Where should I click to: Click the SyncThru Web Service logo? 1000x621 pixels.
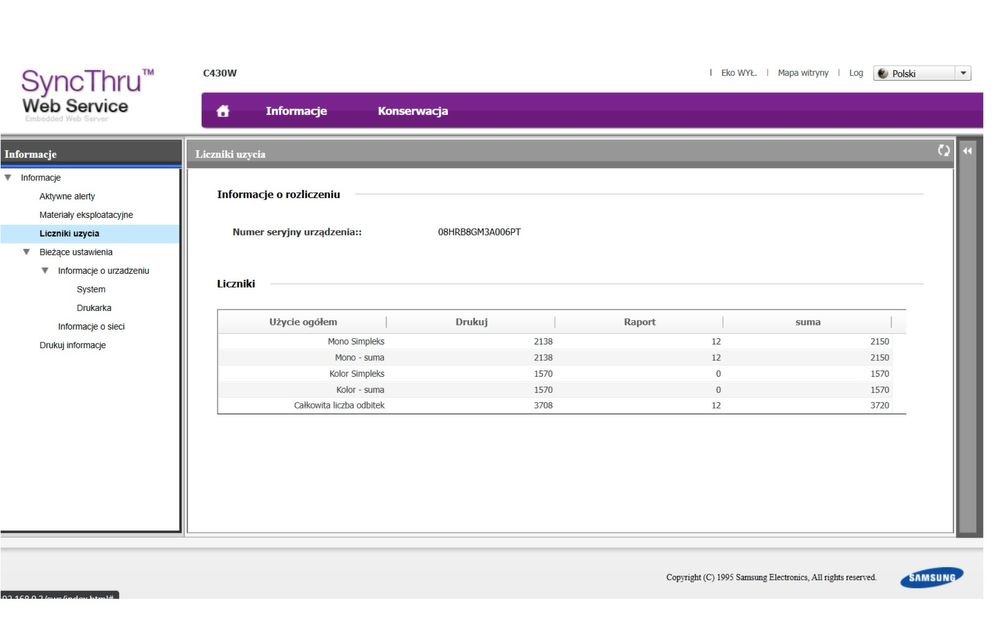pos(86,95)
